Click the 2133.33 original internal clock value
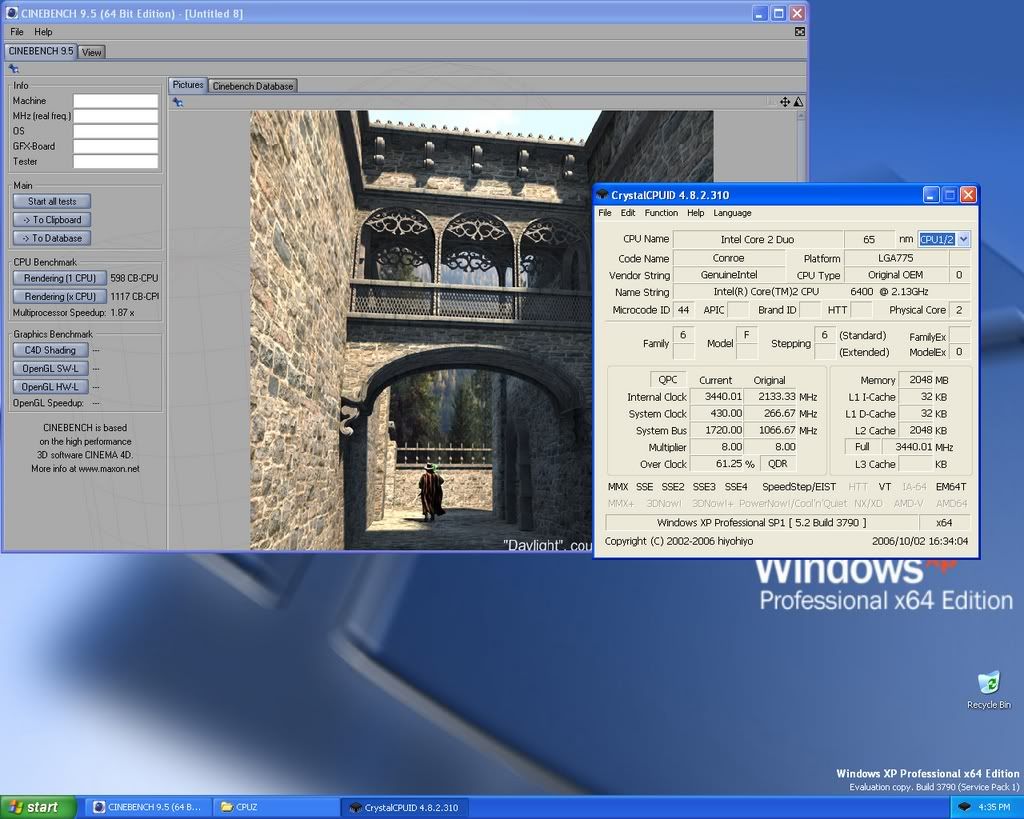The image size is (1024, 819). coord(771,397)
